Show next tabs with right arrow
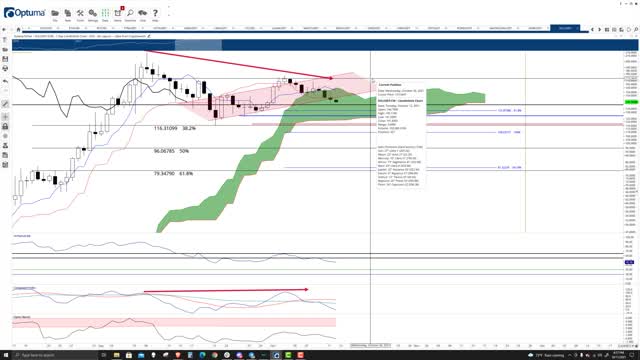The image size is (640, 360). pos(599,29)
